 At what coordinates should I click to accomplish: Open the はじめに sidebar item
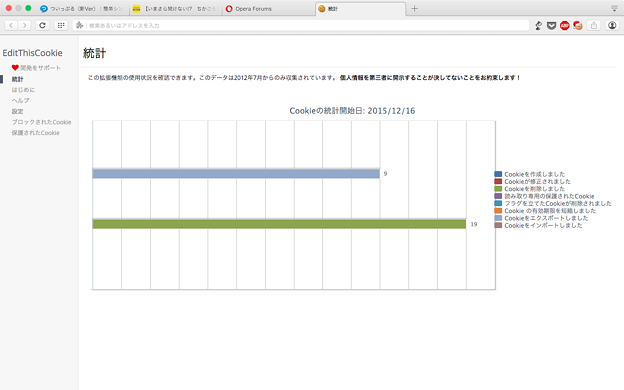pyautogui.click(x=23, y=90)
